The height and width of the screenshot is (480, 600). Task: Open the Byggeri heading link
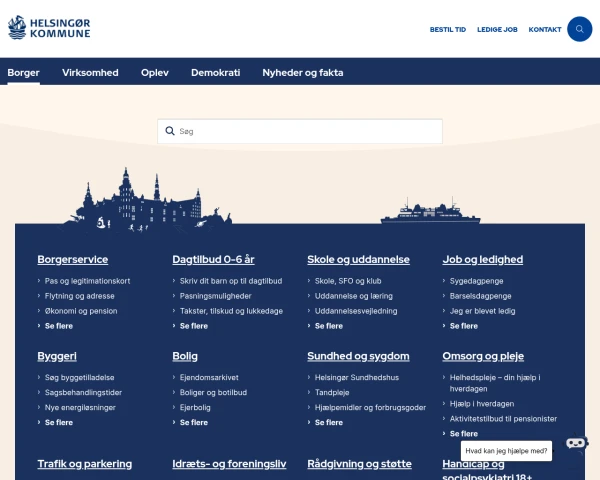tap(57, 356)
